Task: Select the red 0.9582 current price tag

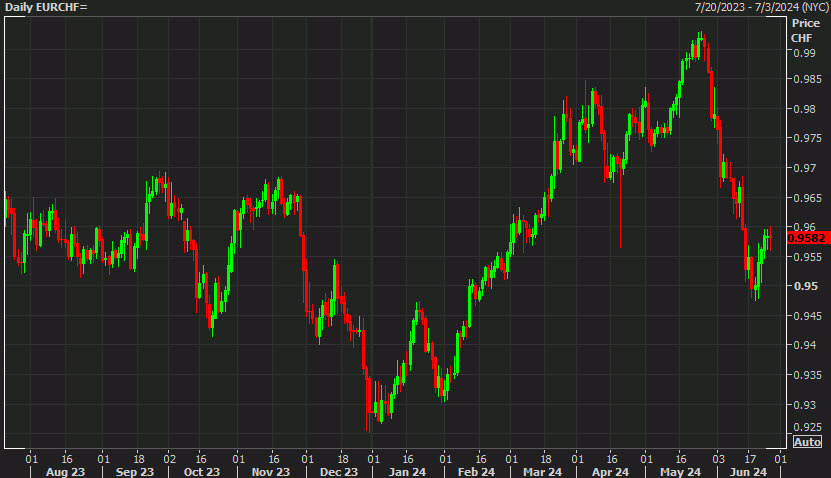Action: click(x=808, y=238)
